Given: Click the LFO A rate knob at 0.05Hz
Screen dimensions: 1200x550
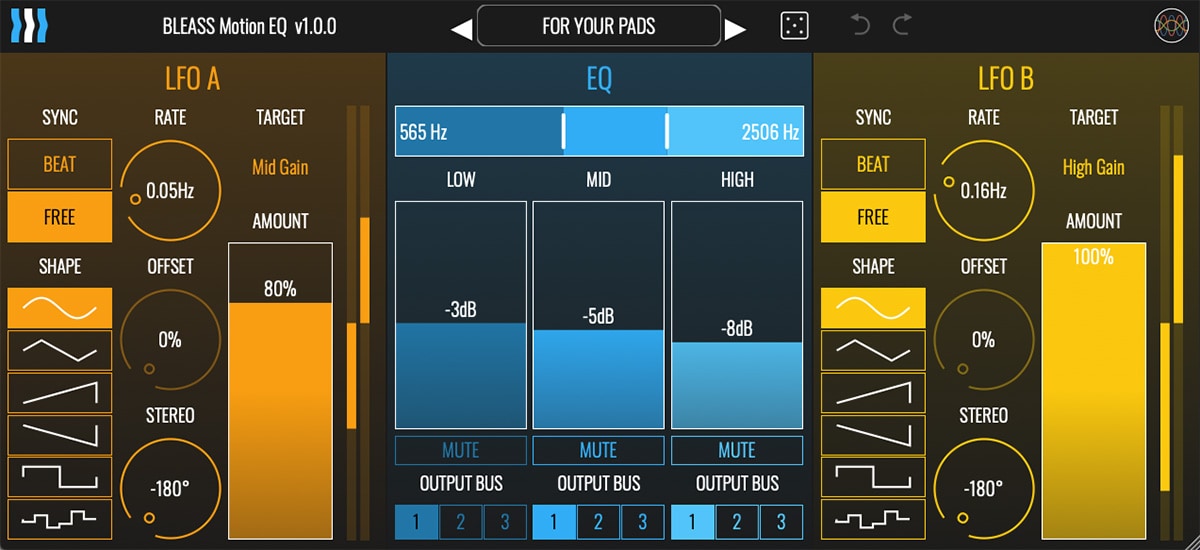Looking at the screenshot, I should (x=170, y=191).
